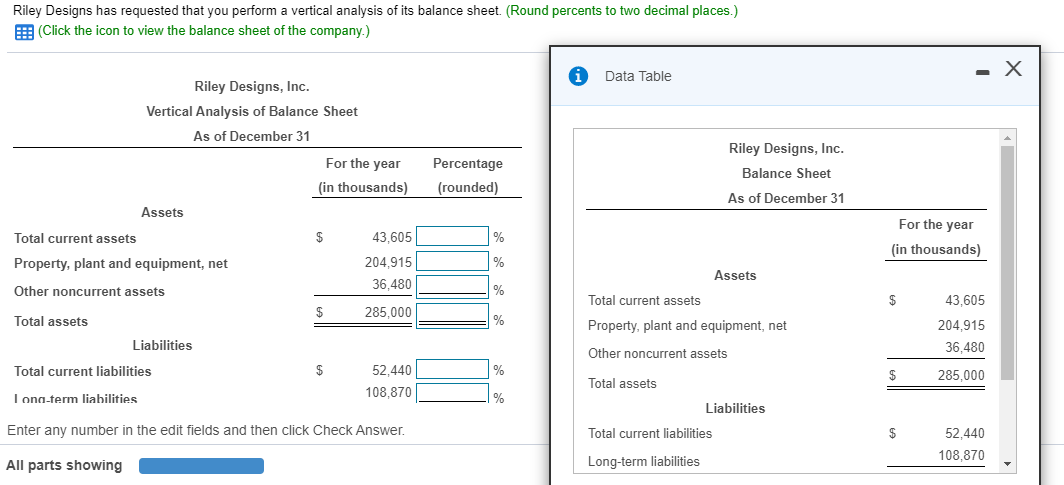The width and height of the screenshot is (1064, 485).
Task: Click the Data Table title text
Action: tap(638, 77)
